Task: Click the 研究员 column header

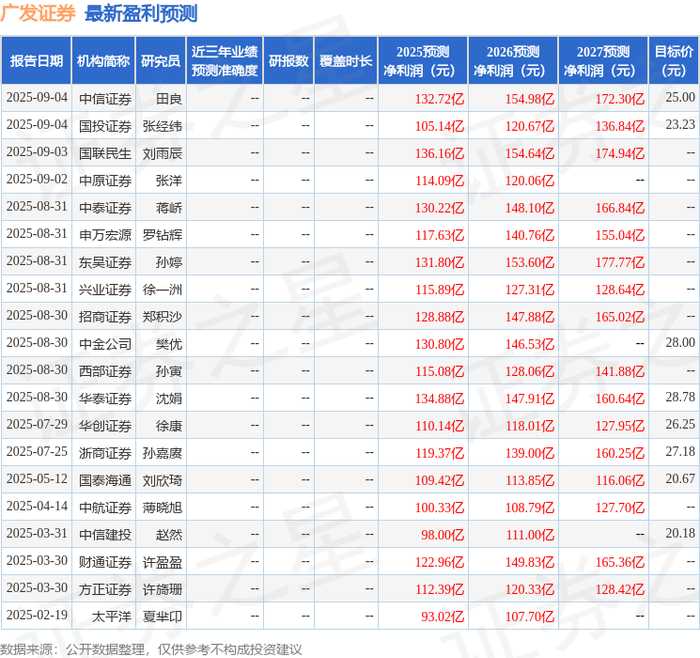Action: pyautogui.click(x=161, y=61)
